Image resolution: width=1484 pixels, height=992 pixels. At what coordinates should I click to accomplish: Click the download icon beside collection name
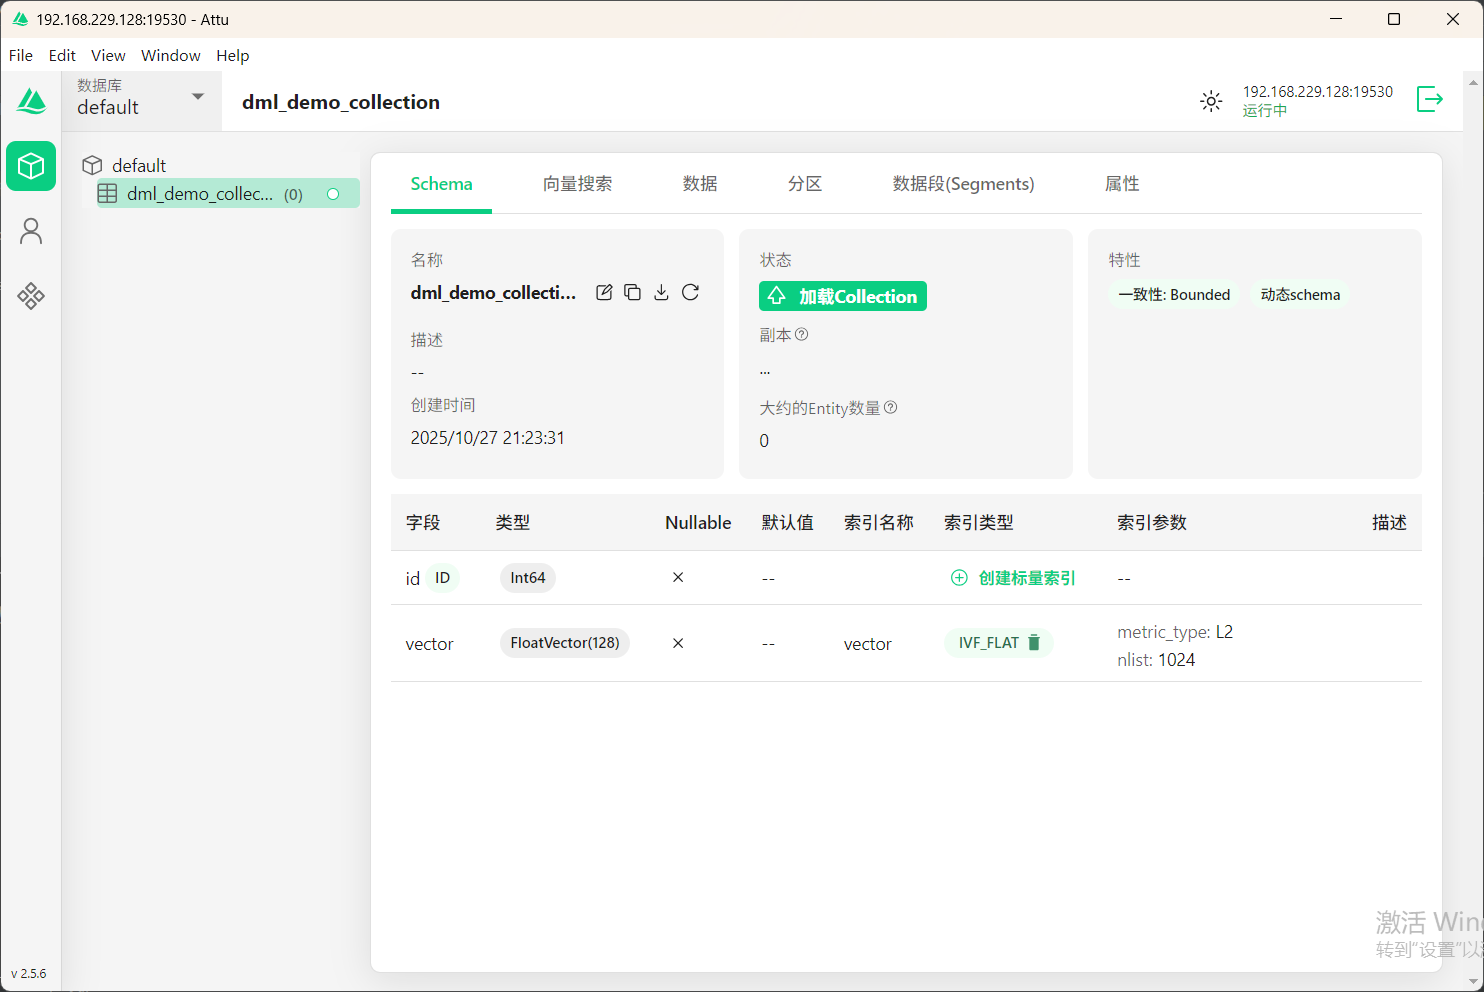point(661,292)
